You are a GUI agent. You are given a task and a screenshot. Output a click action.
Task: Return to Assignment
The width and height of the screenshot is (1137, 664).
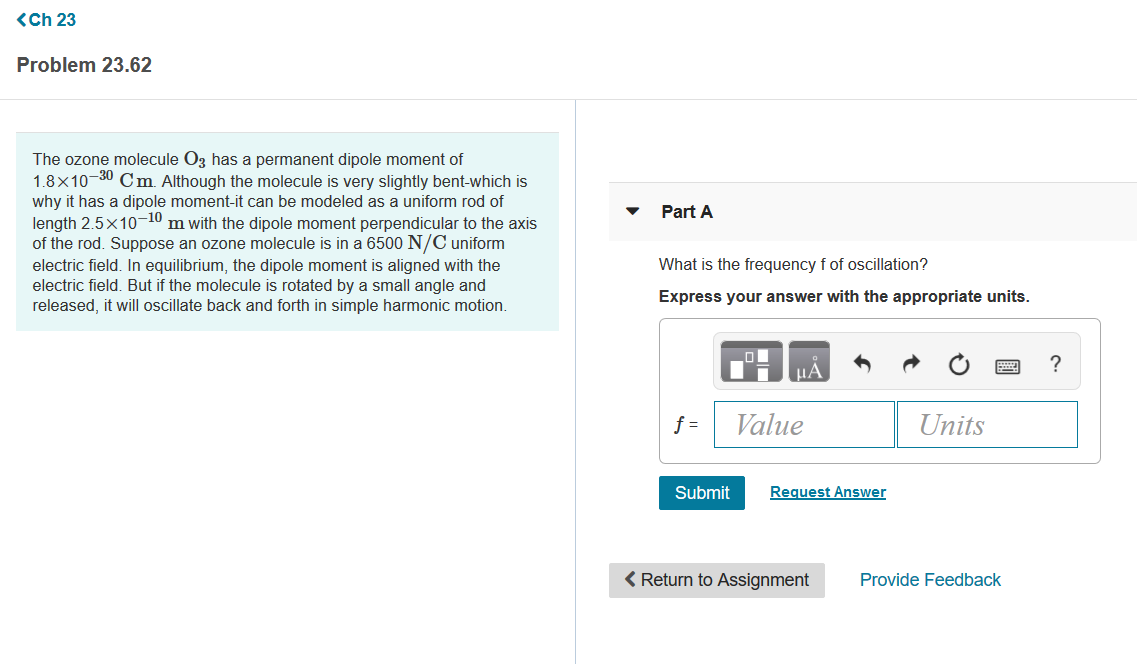(x=716, y=580)
